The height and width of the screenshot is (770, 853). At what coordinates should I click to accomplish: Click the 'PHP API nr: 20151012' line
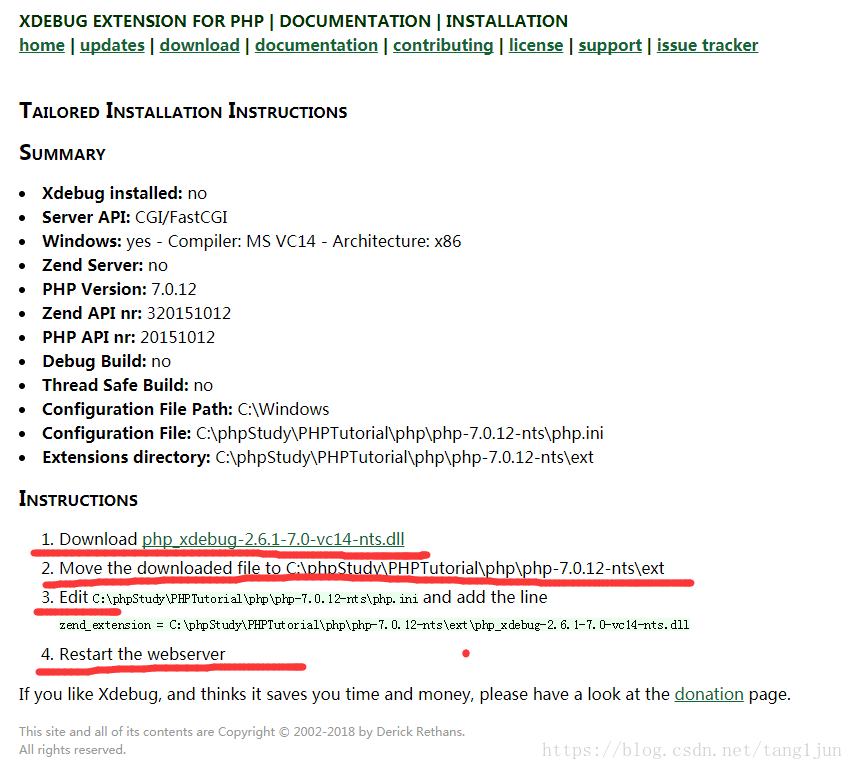click(x=129, y=337)
